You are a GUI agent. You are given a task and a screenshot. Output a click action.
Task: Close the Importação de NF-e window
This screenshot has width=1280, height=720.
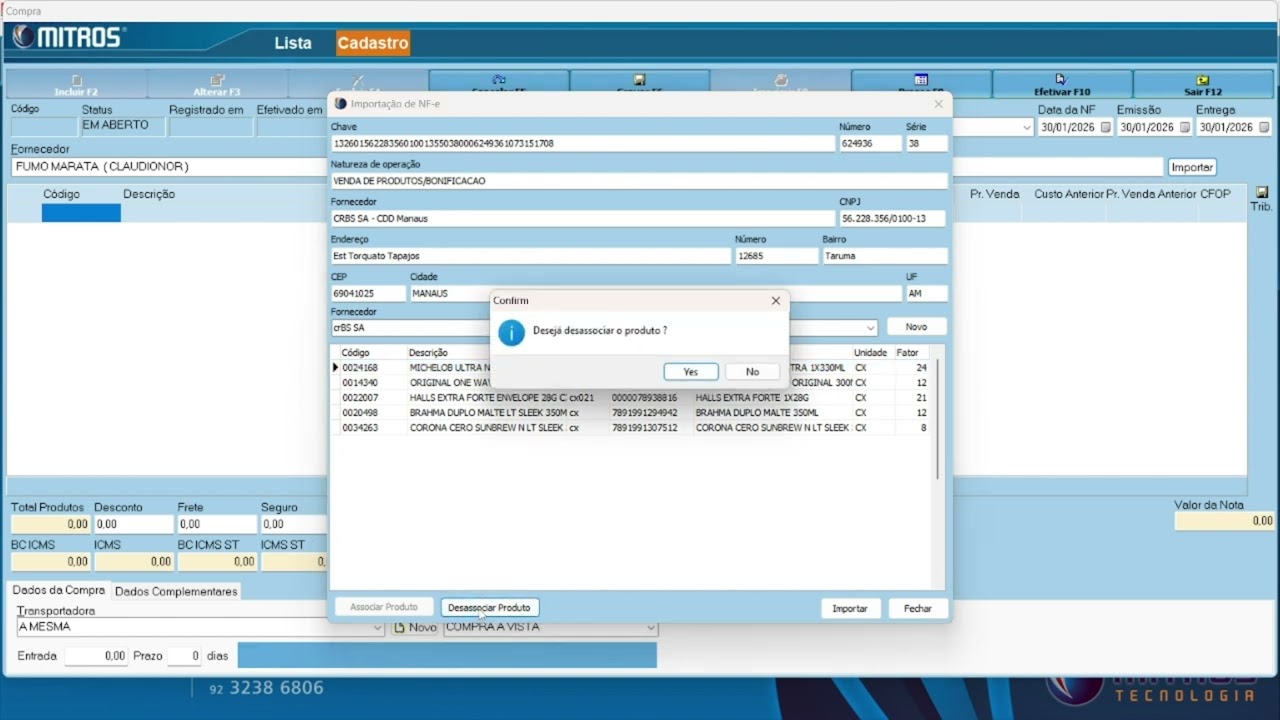click(x=938, y=104)
